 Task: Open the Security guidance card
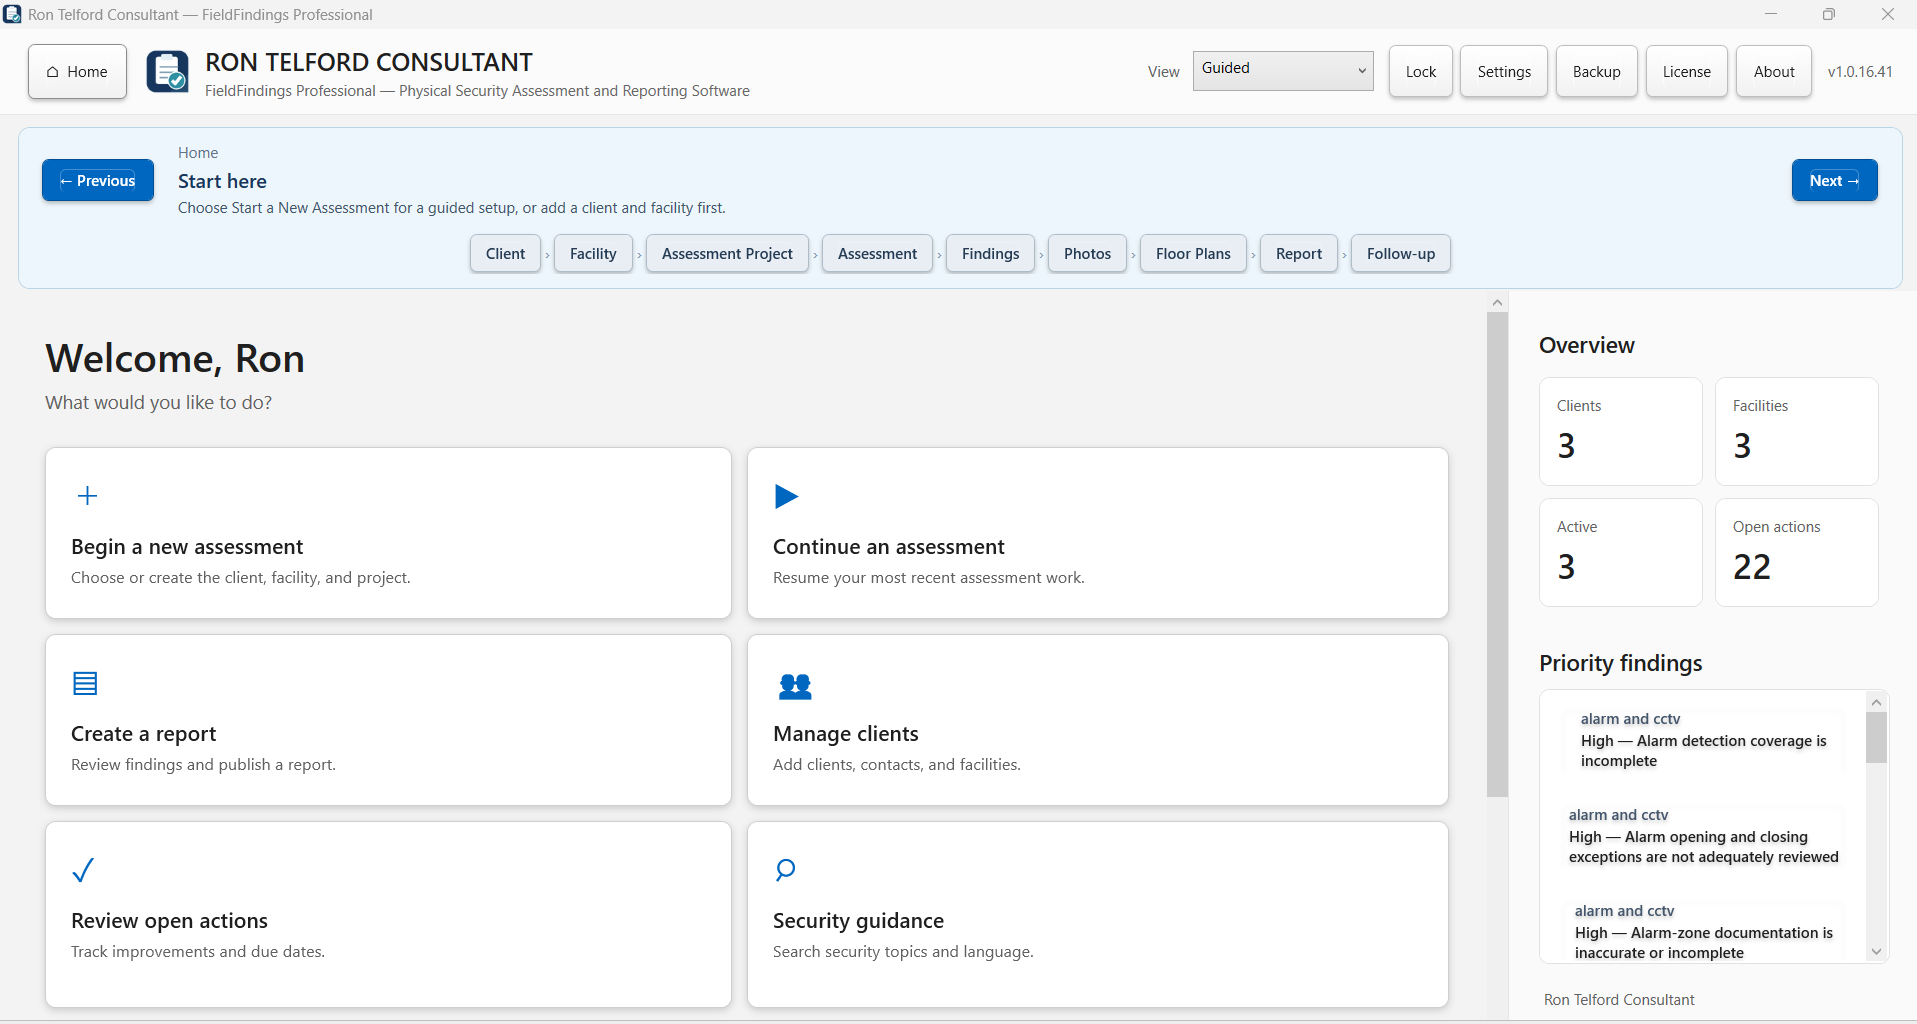(1097, 914)
